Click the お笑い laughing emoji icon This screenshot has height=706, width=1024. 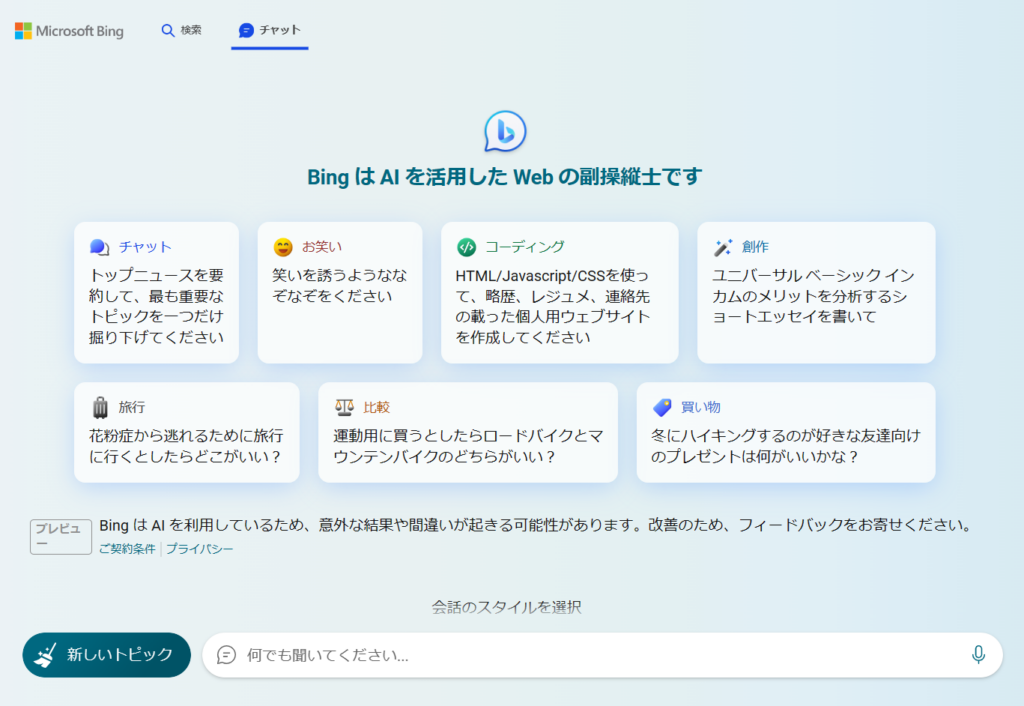coord(283,247)
